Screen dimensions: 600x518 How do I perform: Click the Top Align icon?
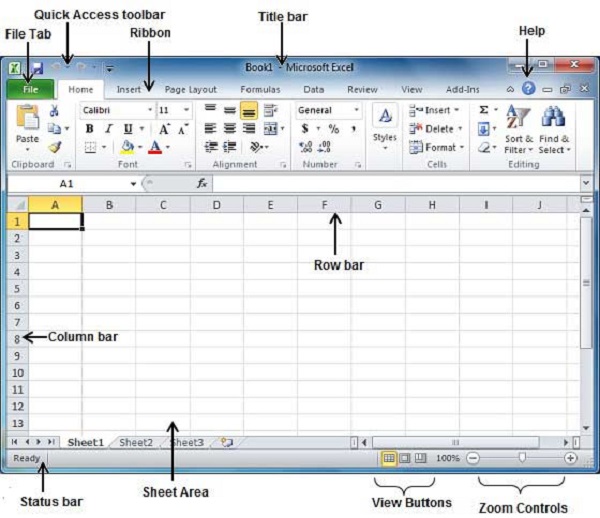coord(210,110)
